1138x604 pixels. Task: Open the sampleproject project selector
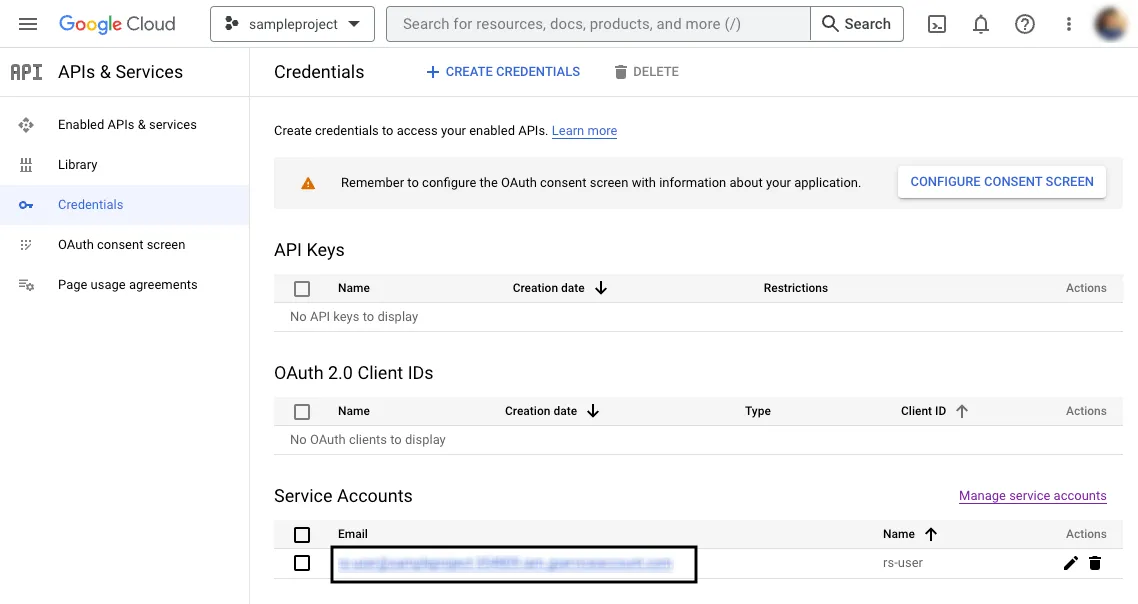click(292, 24)
